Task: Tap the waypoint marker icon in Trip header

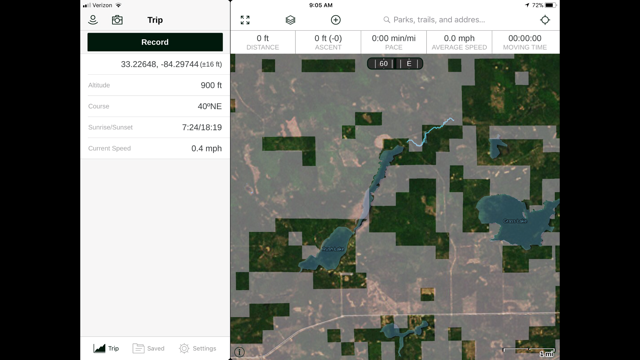Action: [93, 20]
